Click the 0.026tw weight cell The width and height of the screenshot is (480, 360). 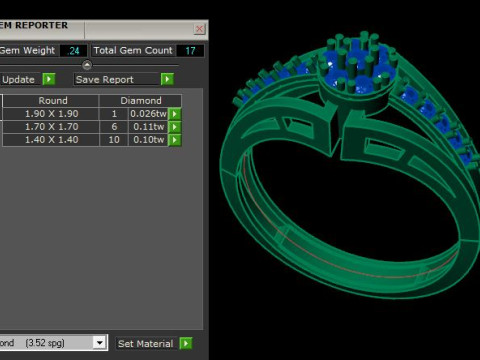148,114
